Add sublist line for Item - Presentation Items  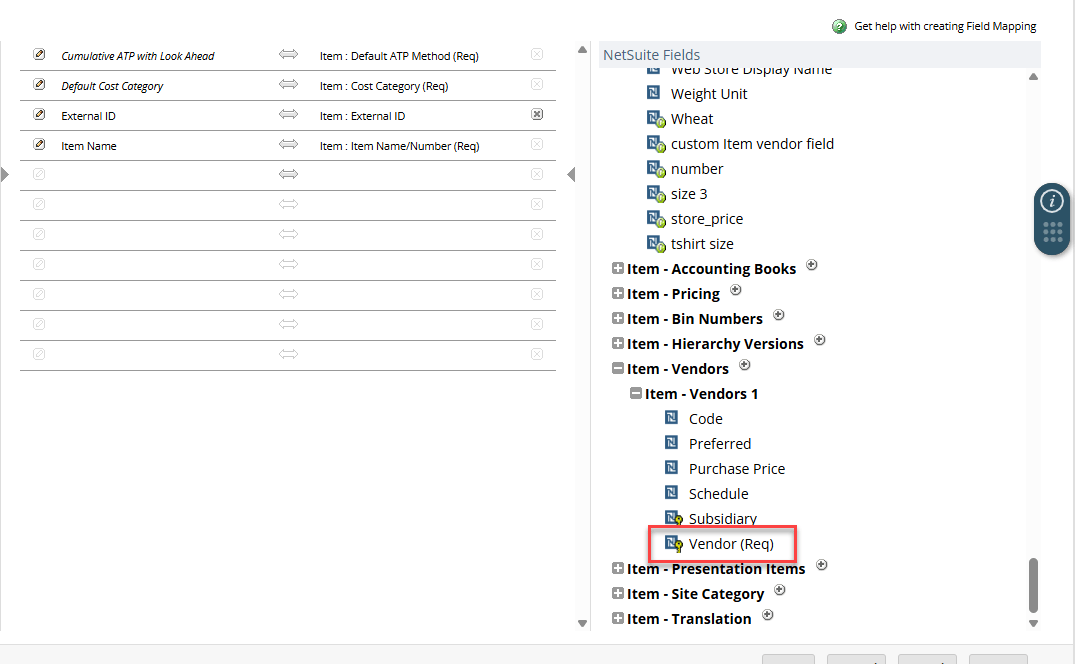click(822, 565)
